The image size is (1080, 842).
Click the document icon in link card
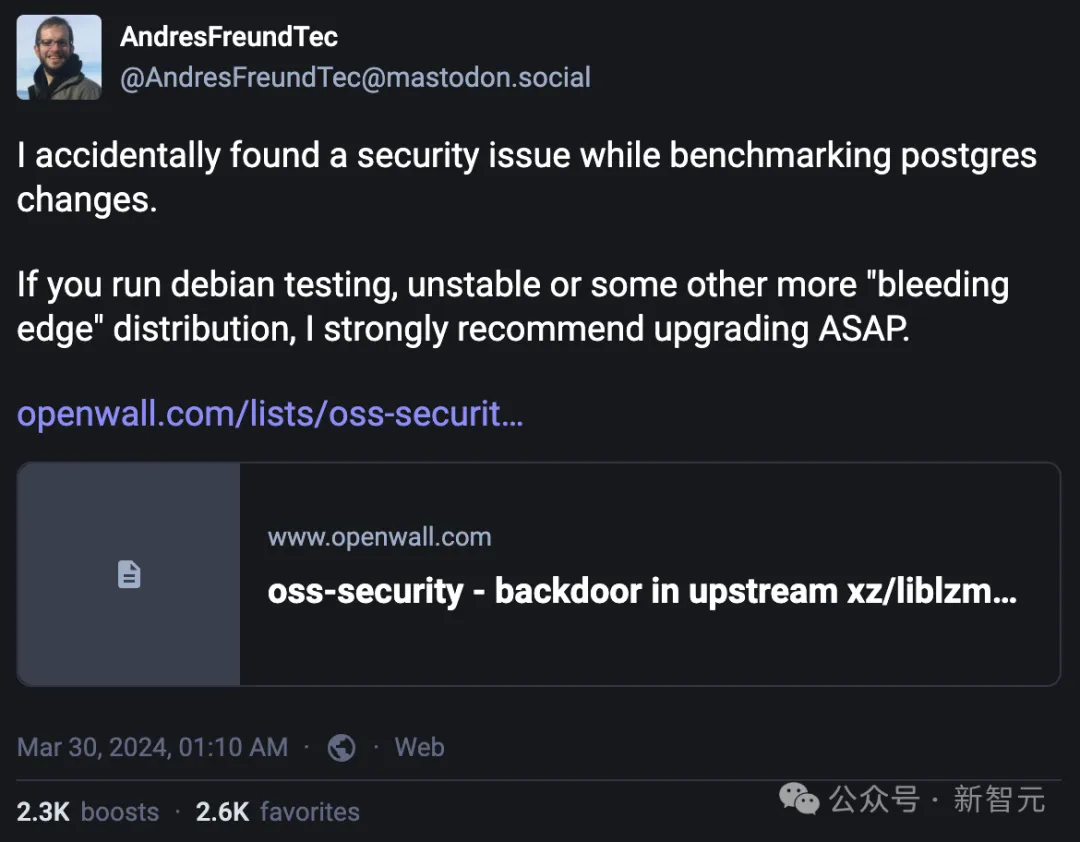(129, 574)
